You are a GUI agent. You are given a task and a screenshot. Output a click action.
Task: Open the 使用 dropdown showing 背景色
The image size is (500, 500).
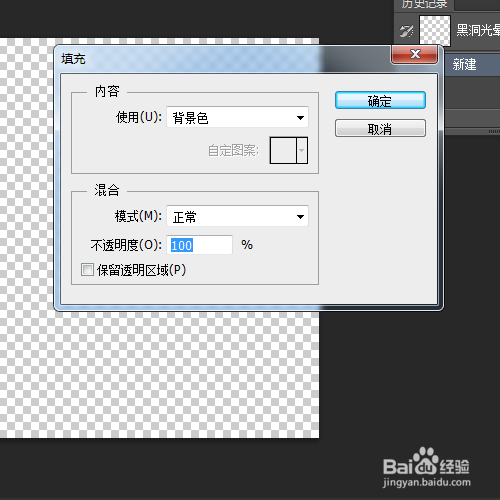pyautogui.click(x=237, y=117)
